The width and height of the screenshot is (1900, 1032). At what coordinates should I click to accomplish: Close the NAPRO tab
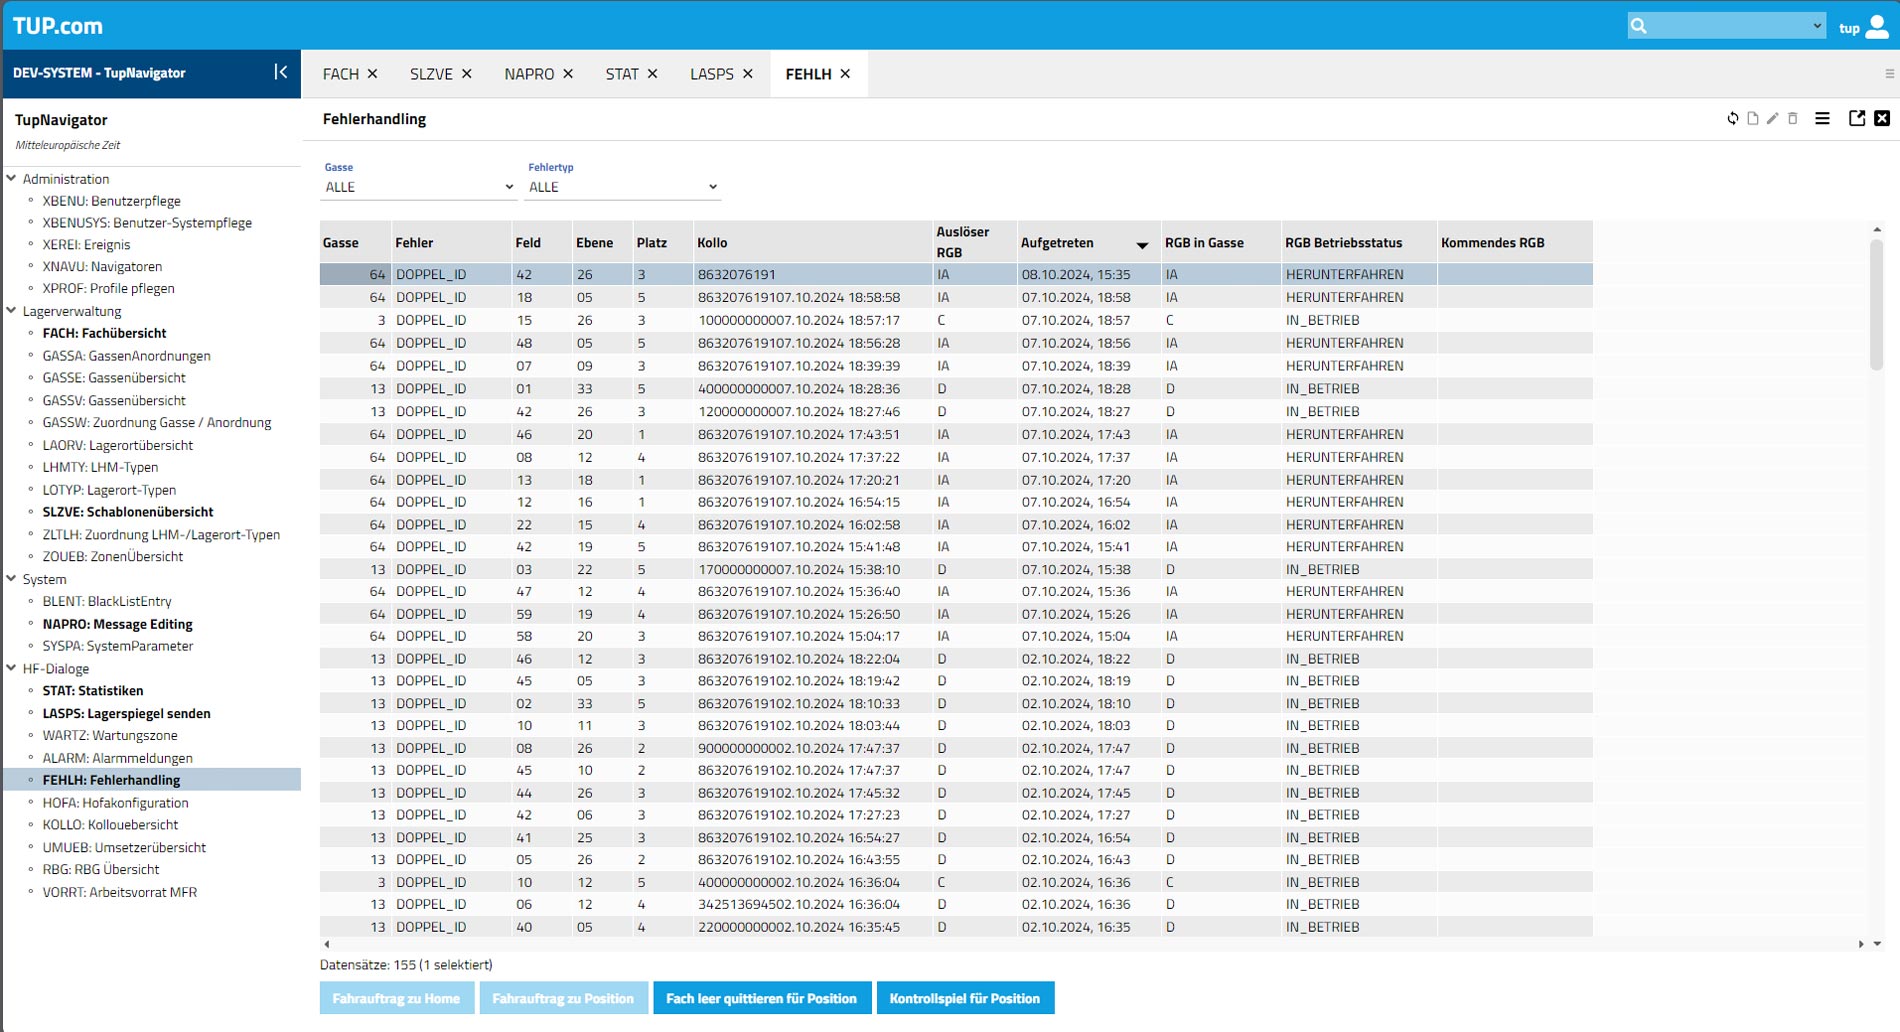568,74
